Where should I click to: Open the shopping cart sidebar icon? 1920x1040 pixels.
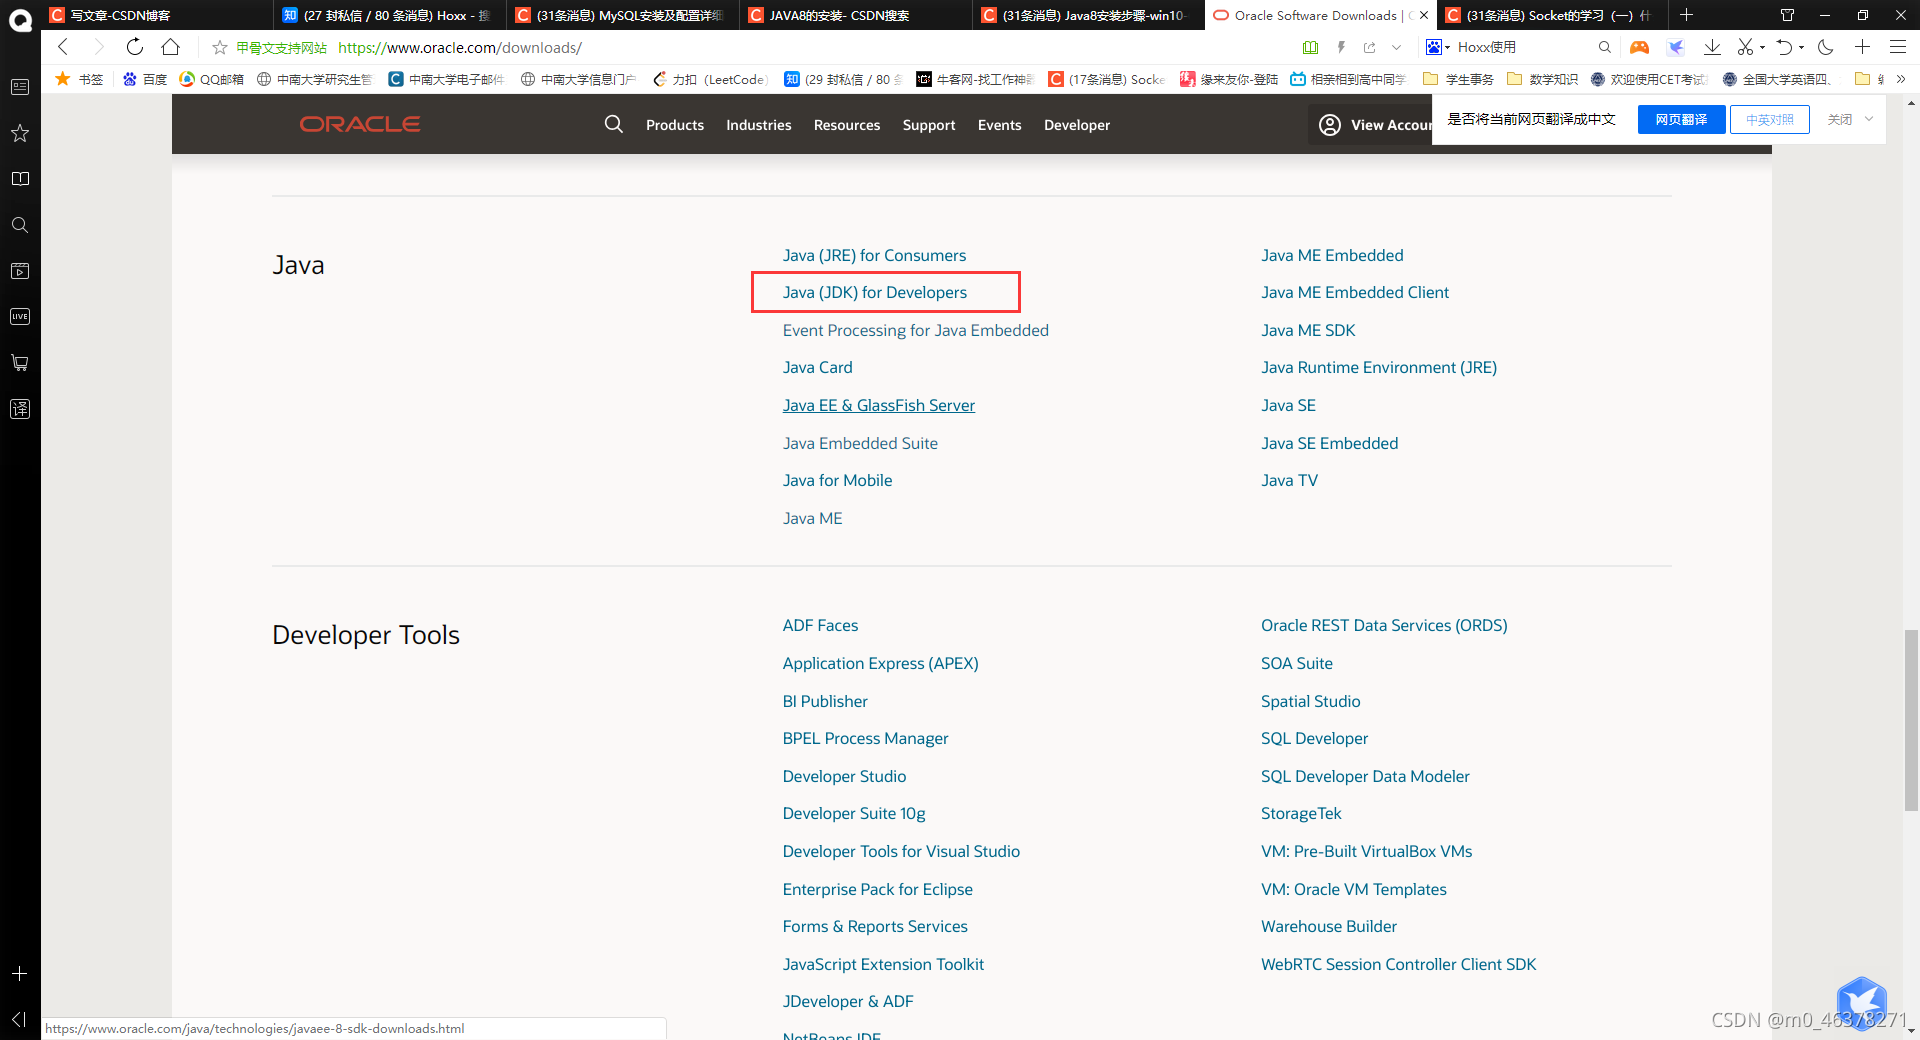(x=20, y=363)
